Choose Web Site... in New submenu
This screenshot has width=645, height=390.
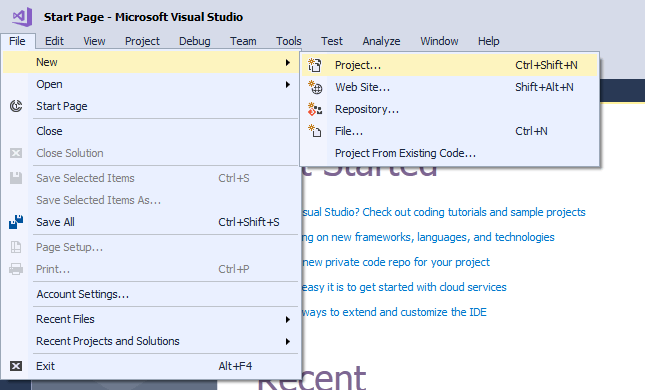tap(450, 87)
